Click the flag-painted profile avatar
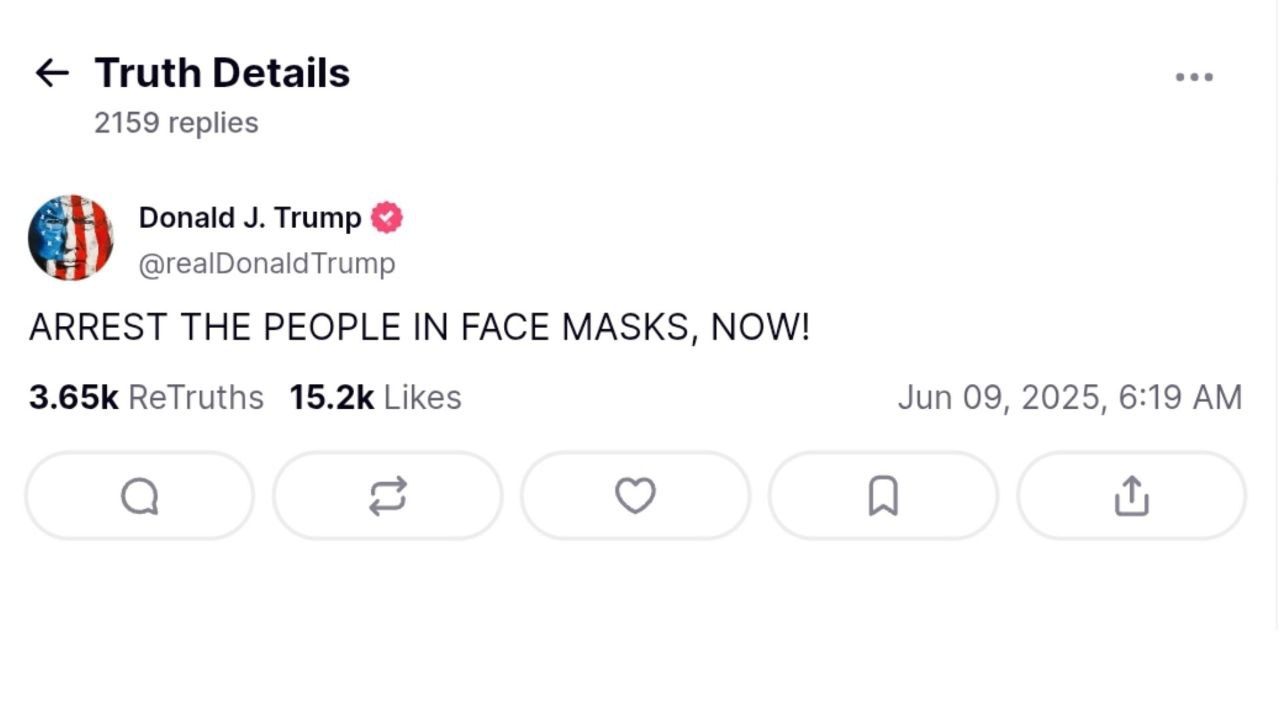This screenshot has height=719, width=1280. 70,238
